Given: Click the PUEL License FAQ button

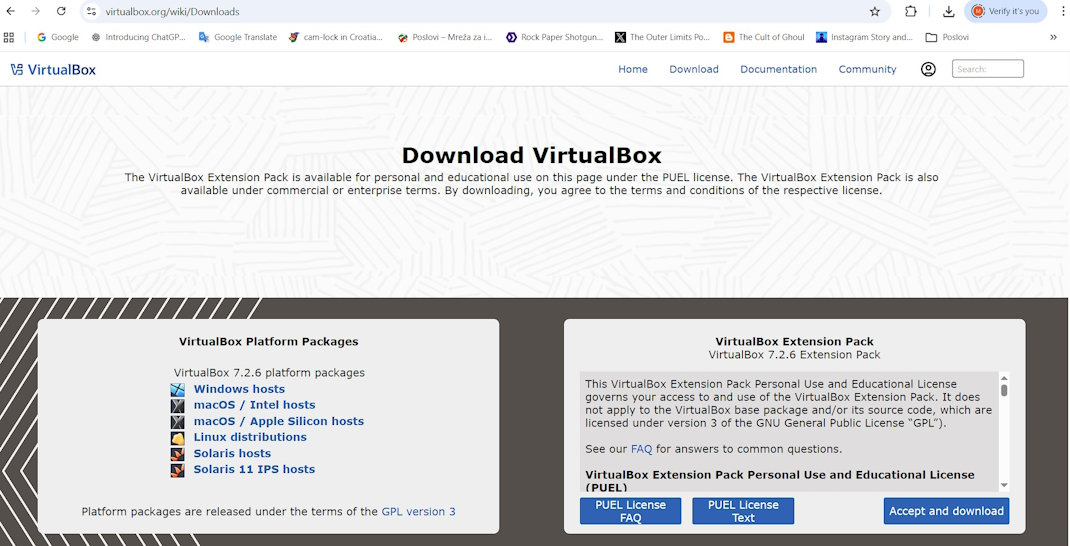Looking at the screenshot, I should [x=631, y=511].
